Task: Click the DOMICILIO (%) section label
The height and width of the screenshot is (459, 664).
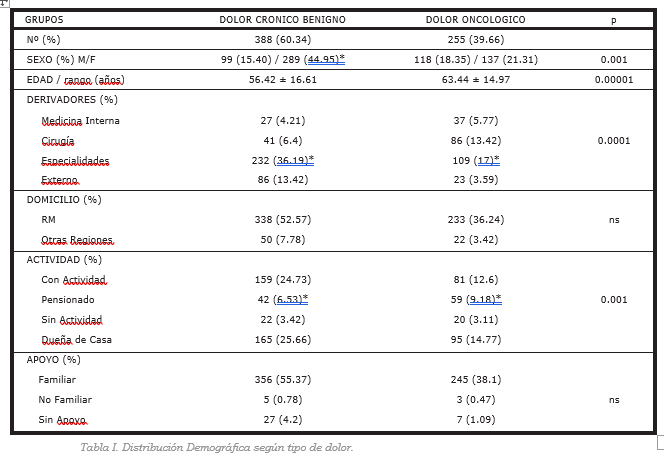Action: 64,199
